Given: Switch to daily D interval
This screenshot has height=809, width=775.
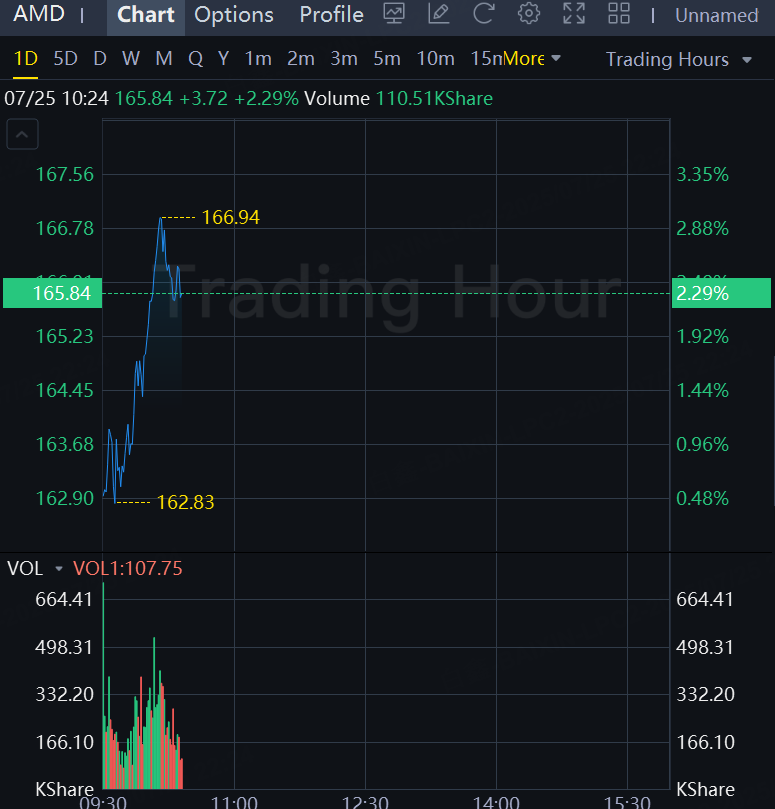Looking at the screenshot, I should click(100, 59).
